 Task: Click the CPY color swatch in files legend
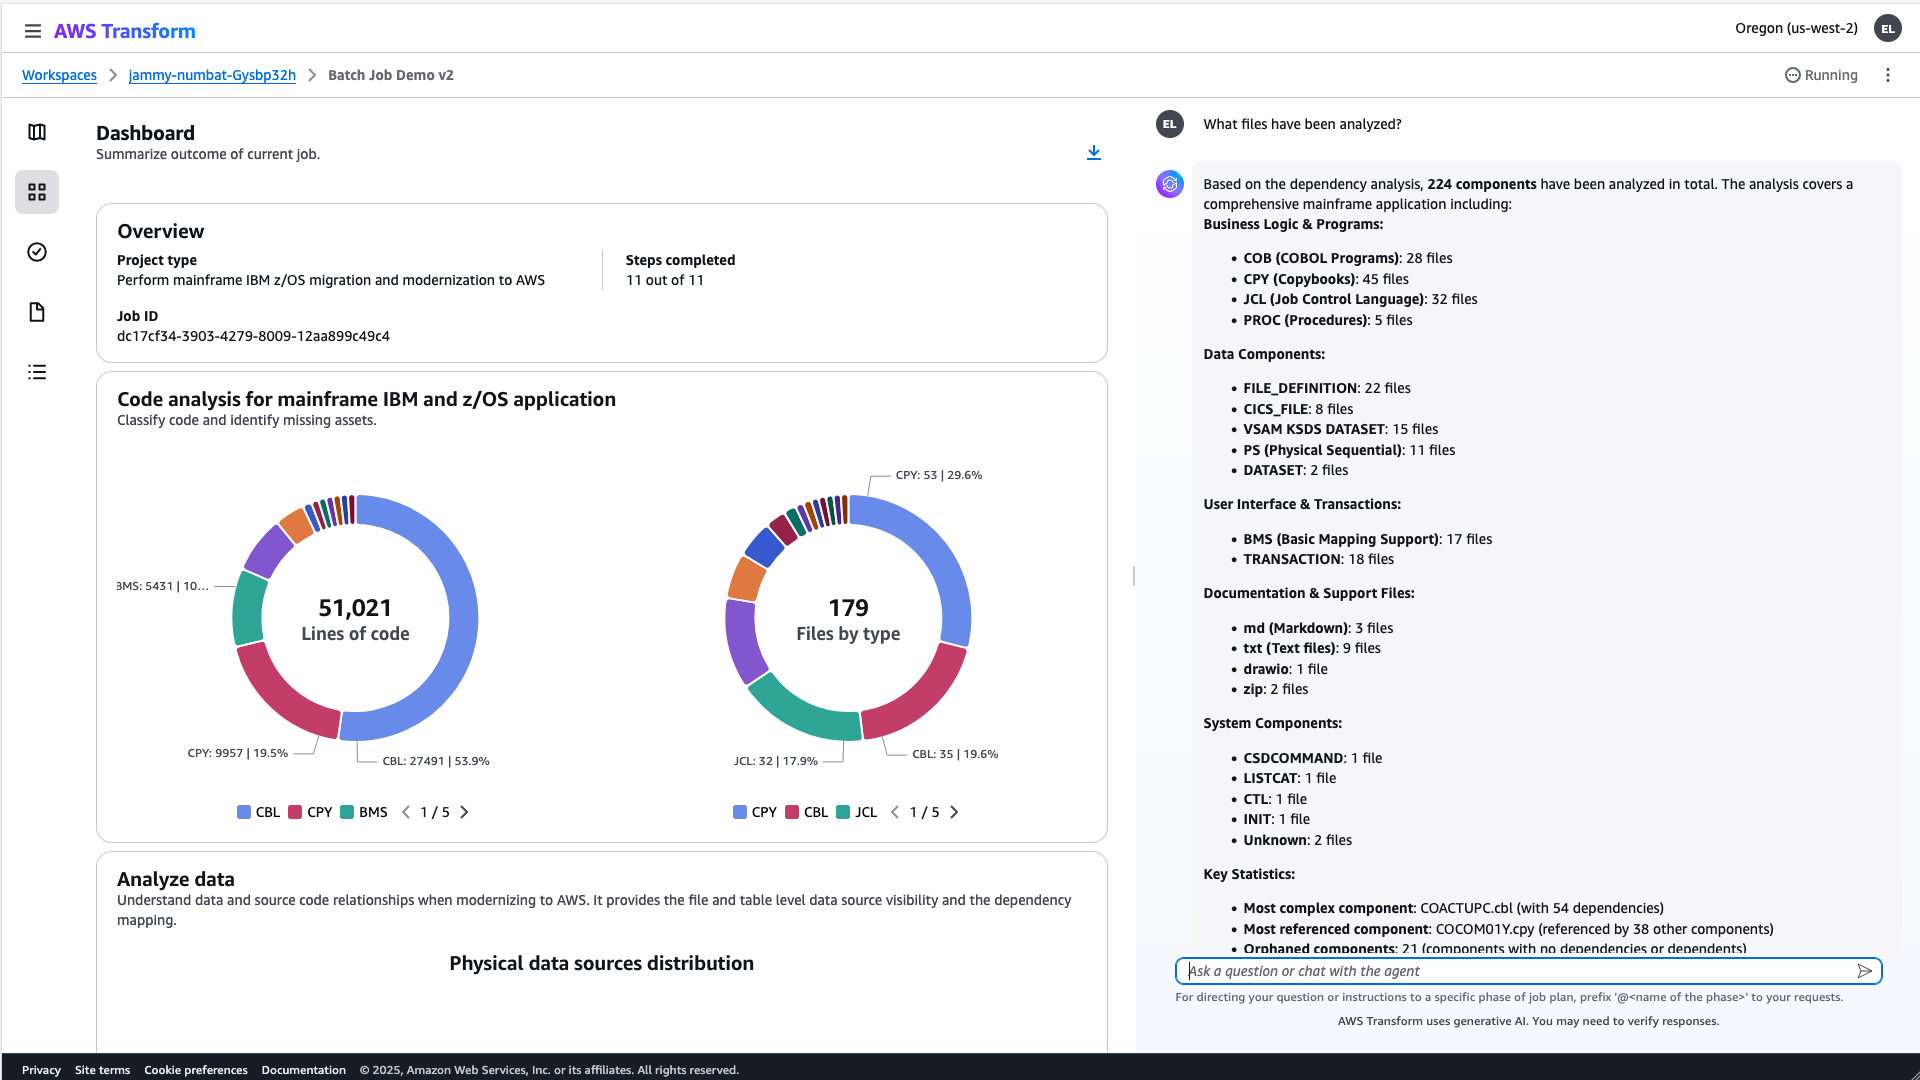coord(740,812)
